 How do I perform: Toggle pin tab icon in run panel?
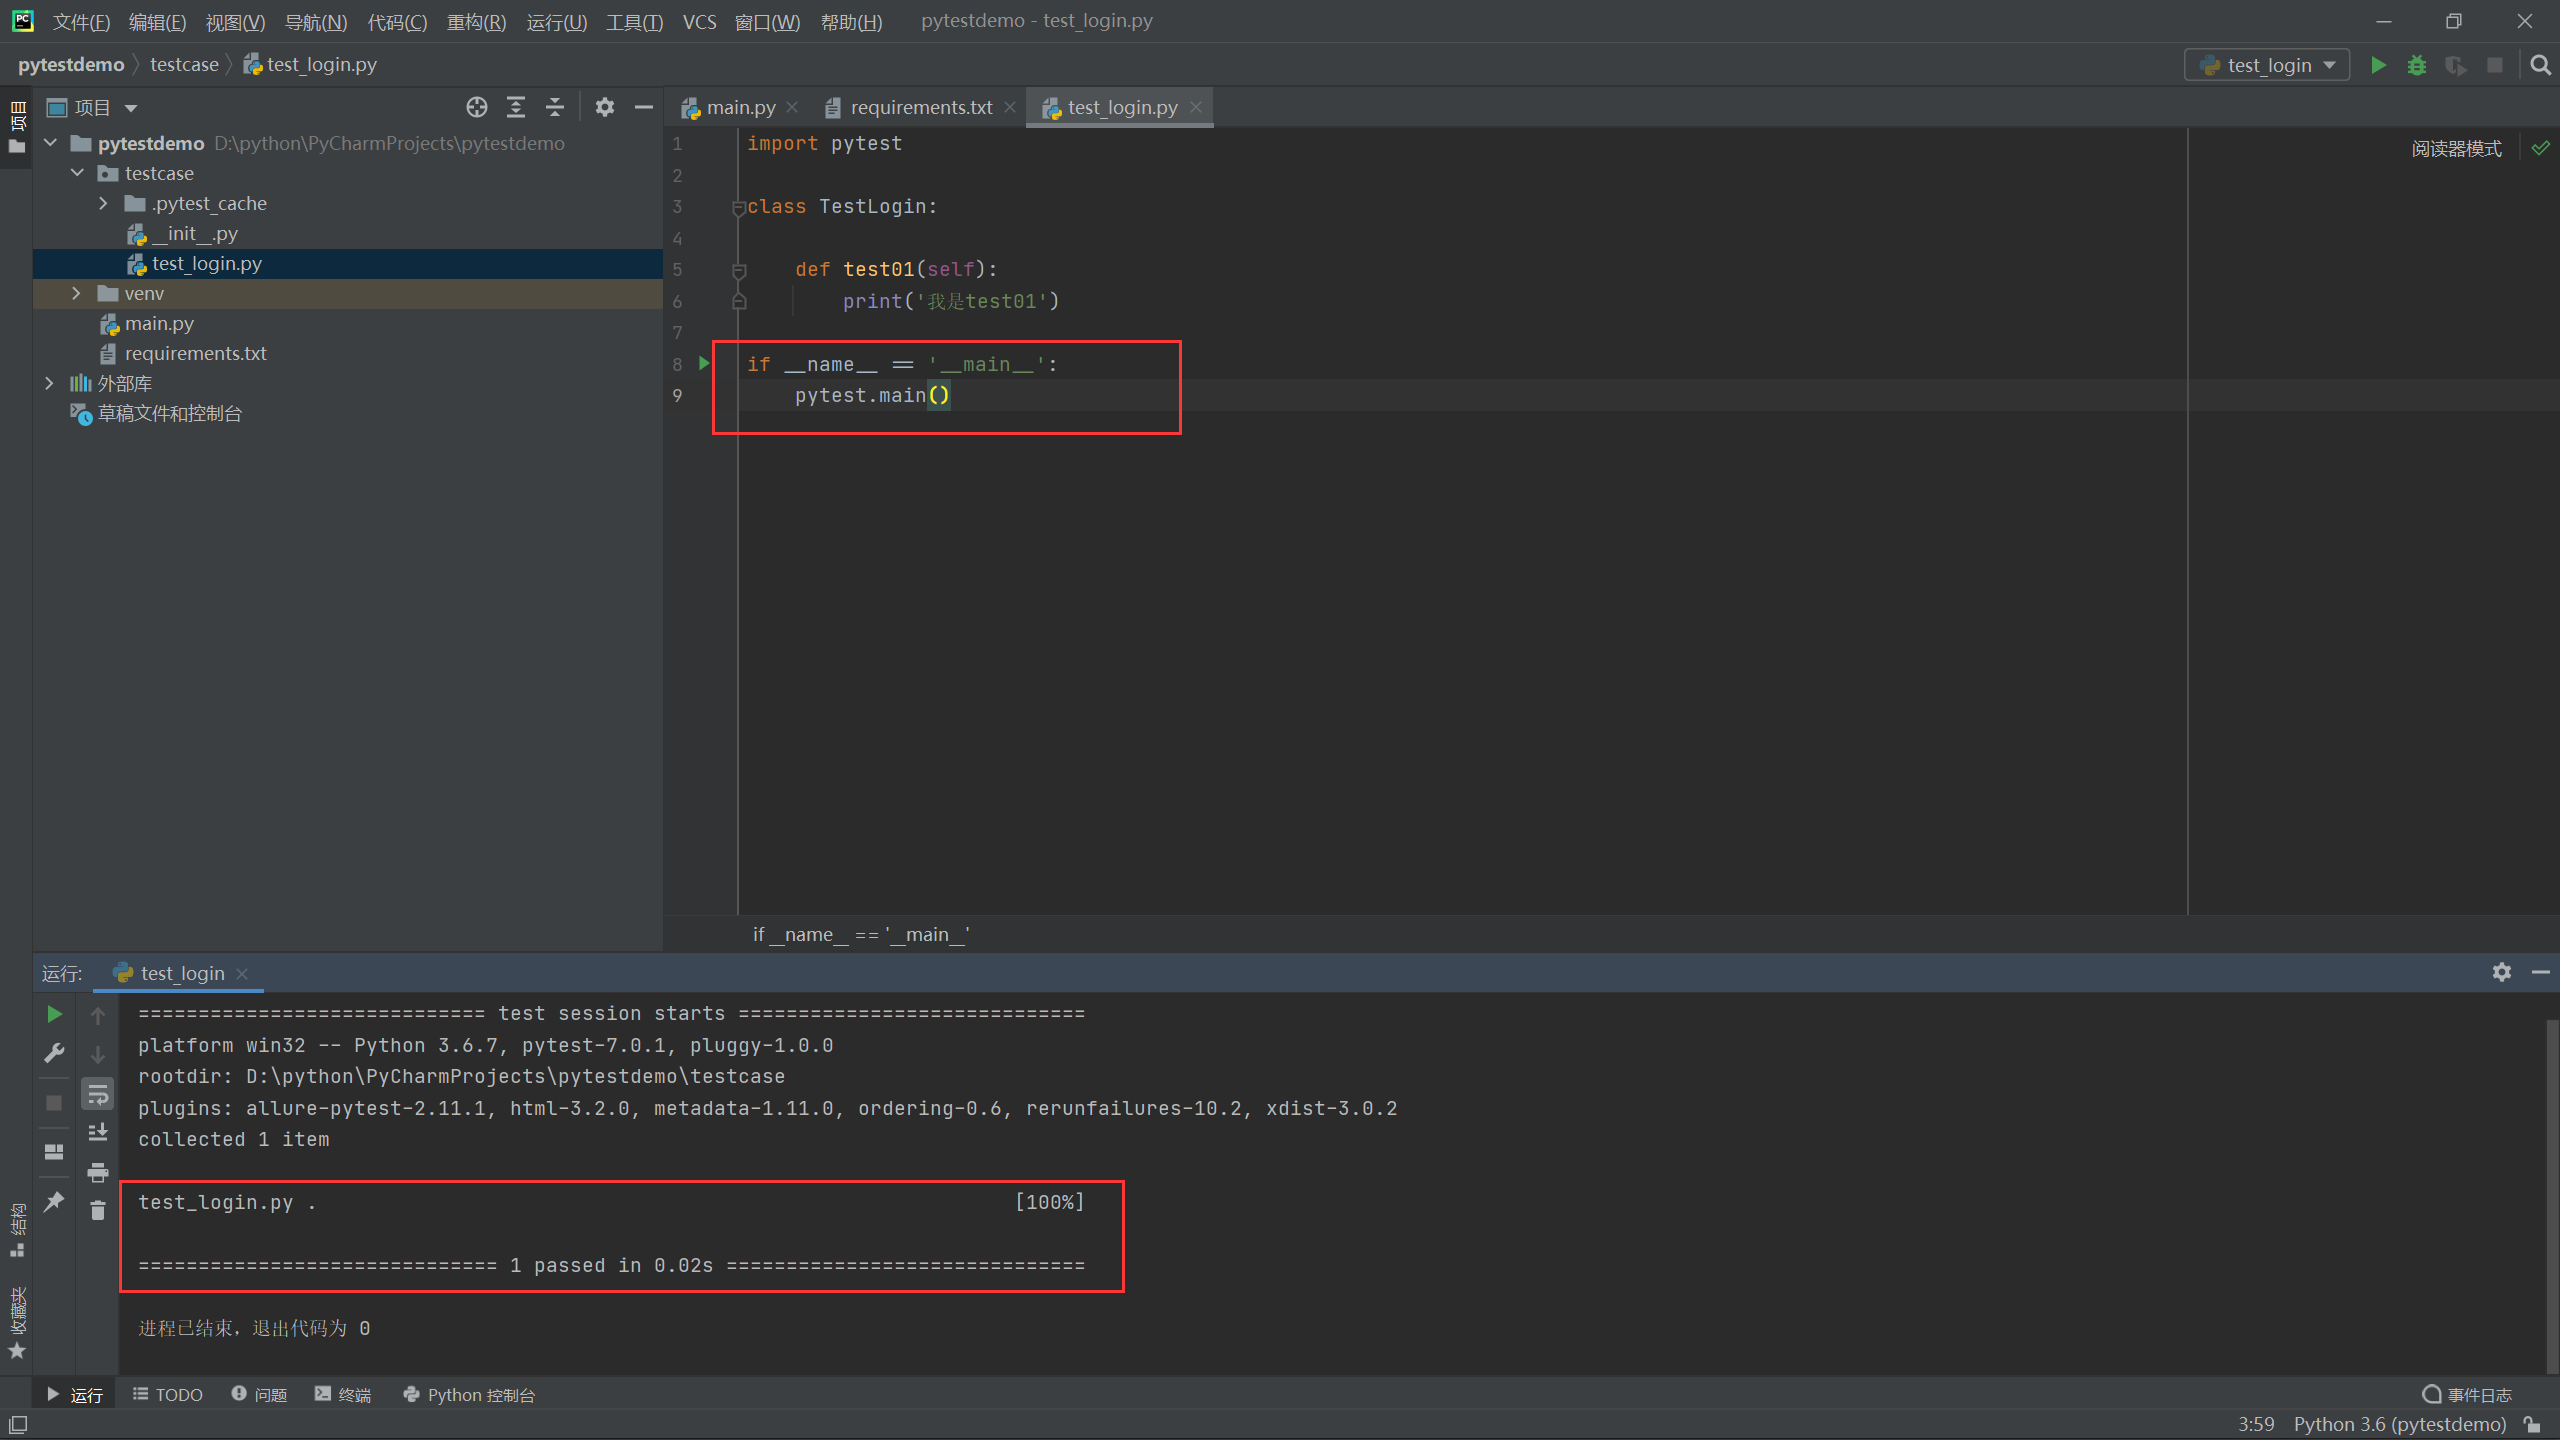pyautogui.click(x=54, y=1201)
